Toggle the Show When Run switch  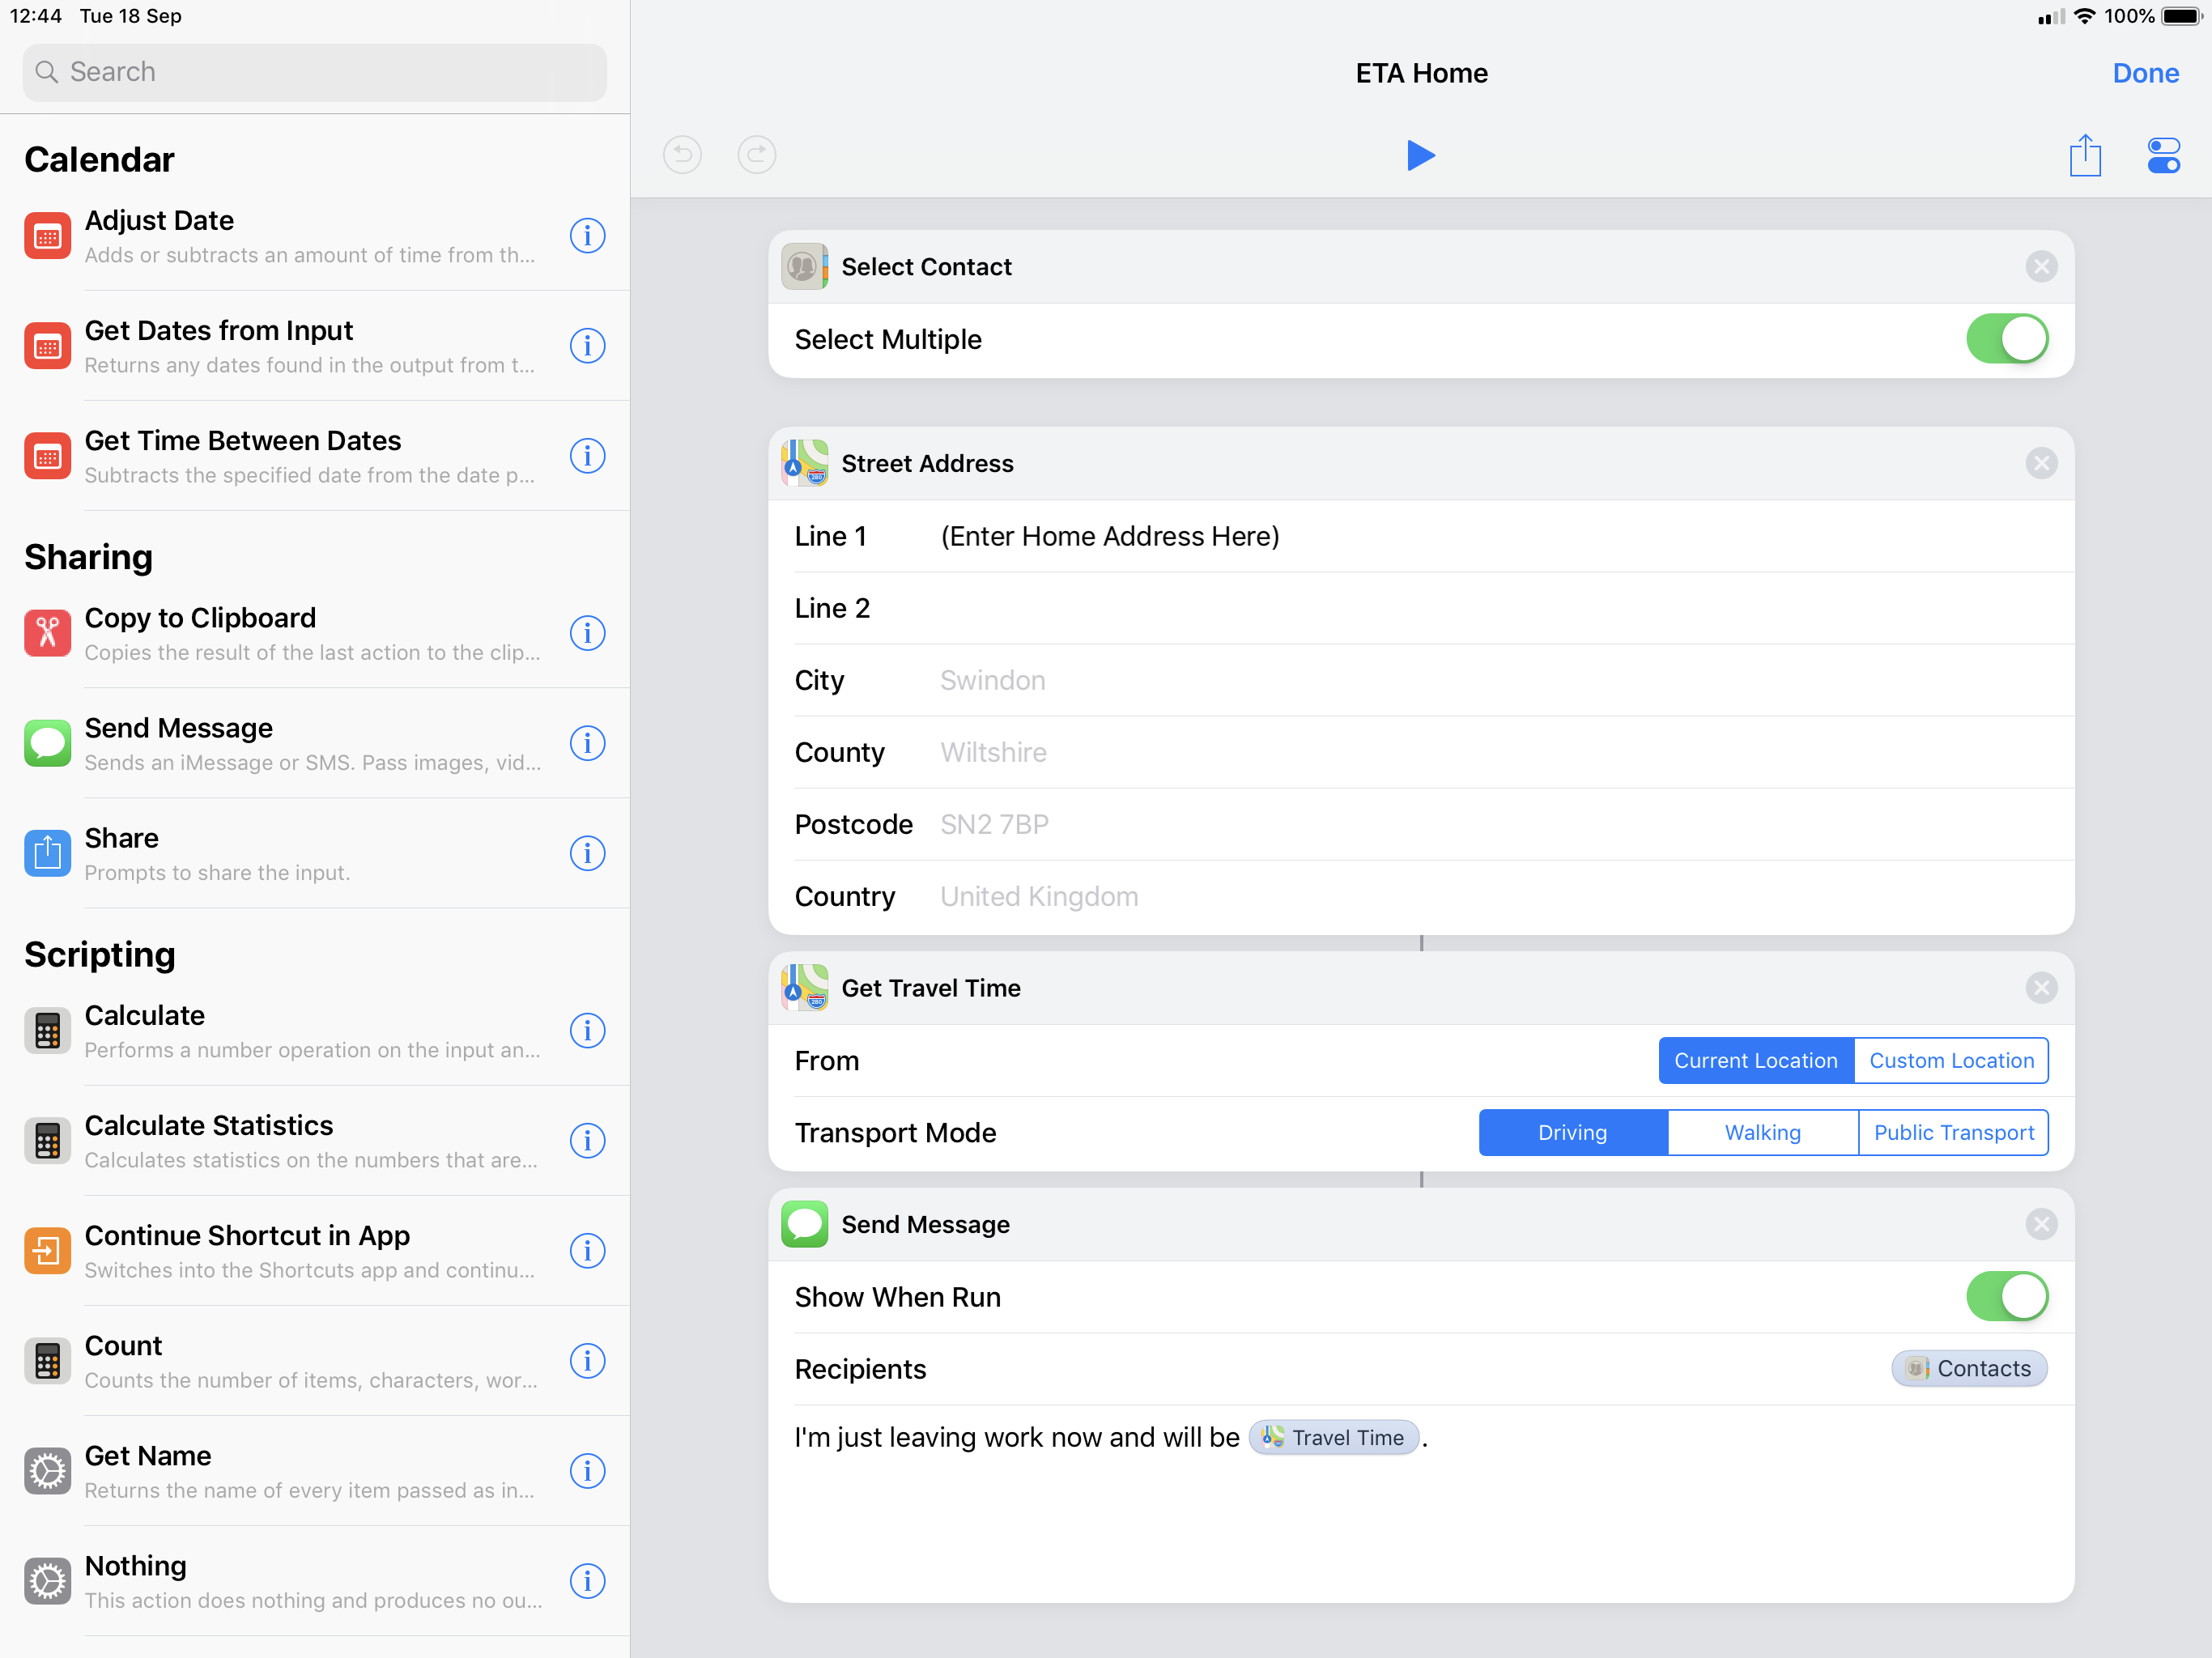point(2007,1297)
